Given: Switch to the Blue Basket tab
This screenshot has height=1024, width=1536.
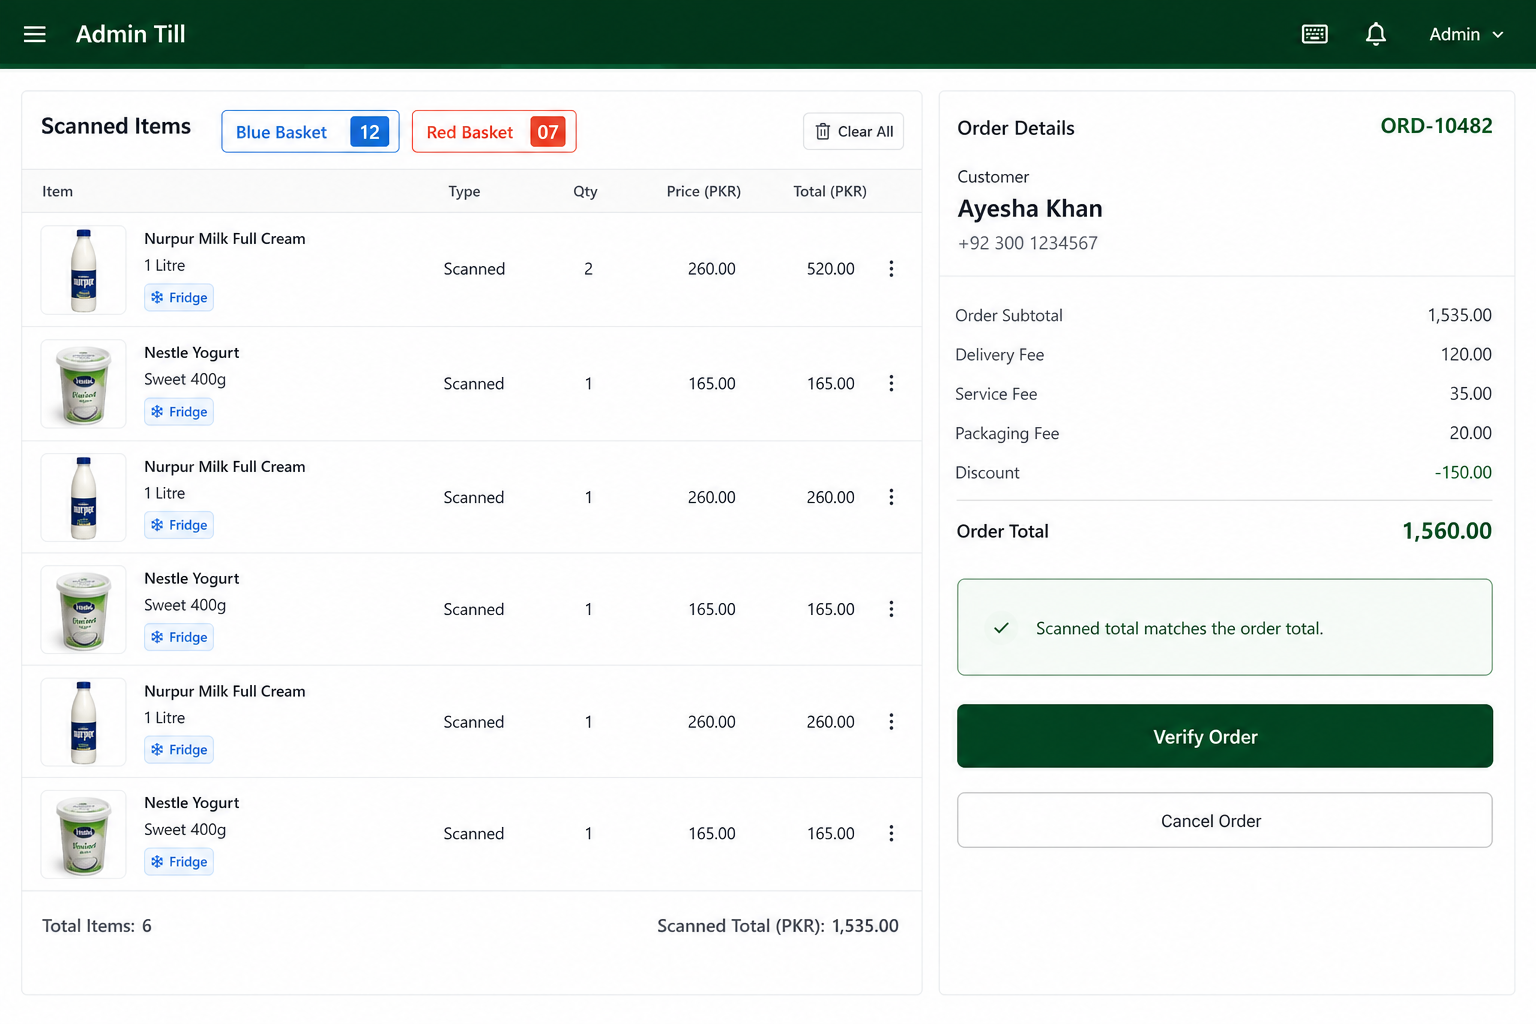Looking at the screenshot, I should click(310, 132).
